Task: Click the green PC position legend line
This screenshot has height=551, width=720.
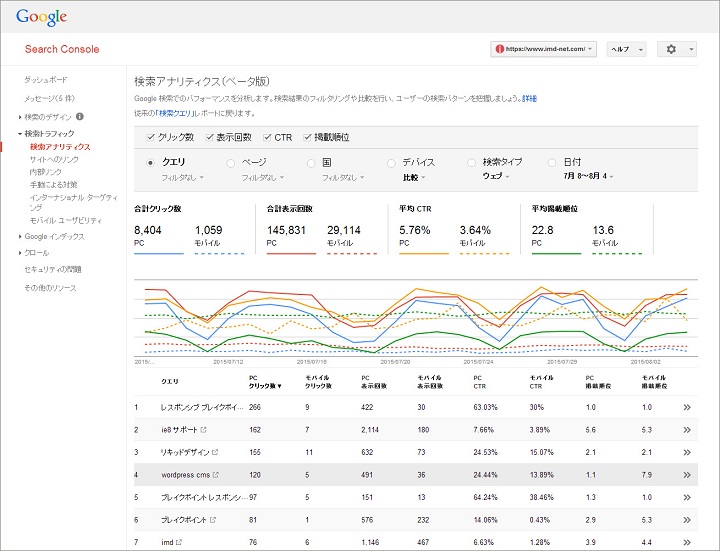Action: pyautogui.click(x=557, y=253)
